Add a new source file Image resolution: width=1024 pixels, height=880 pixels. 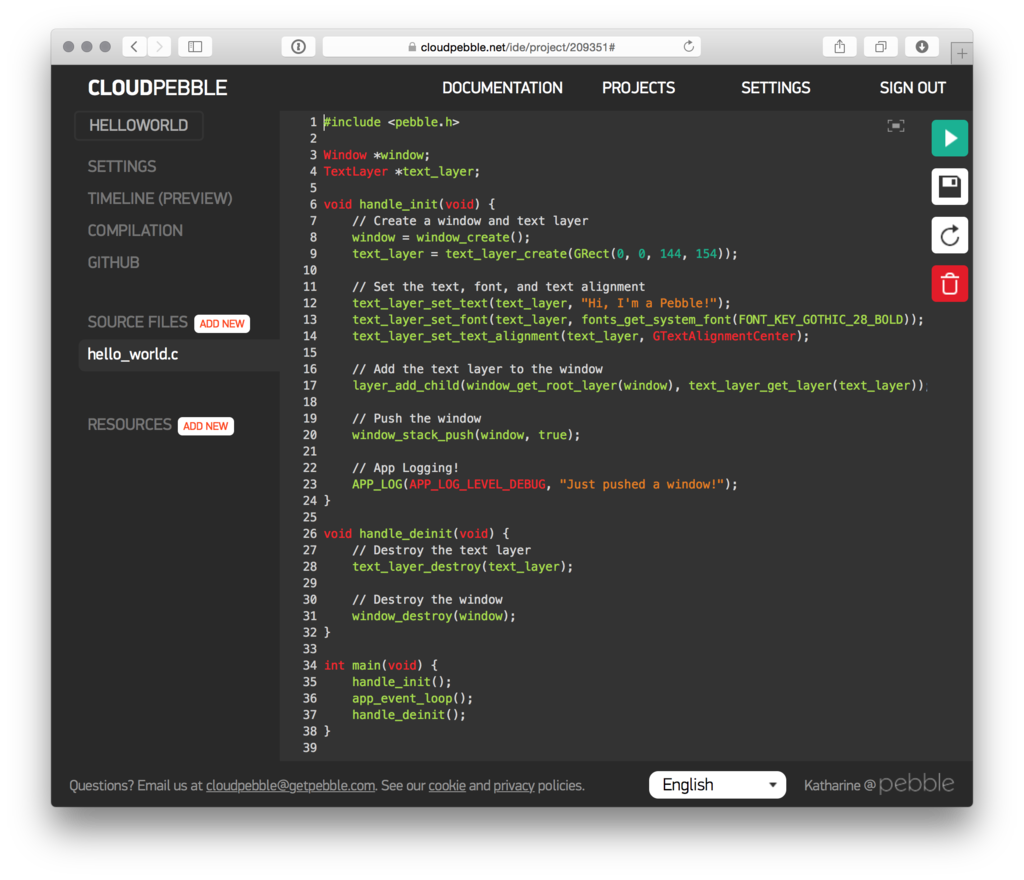pos(222,324)
